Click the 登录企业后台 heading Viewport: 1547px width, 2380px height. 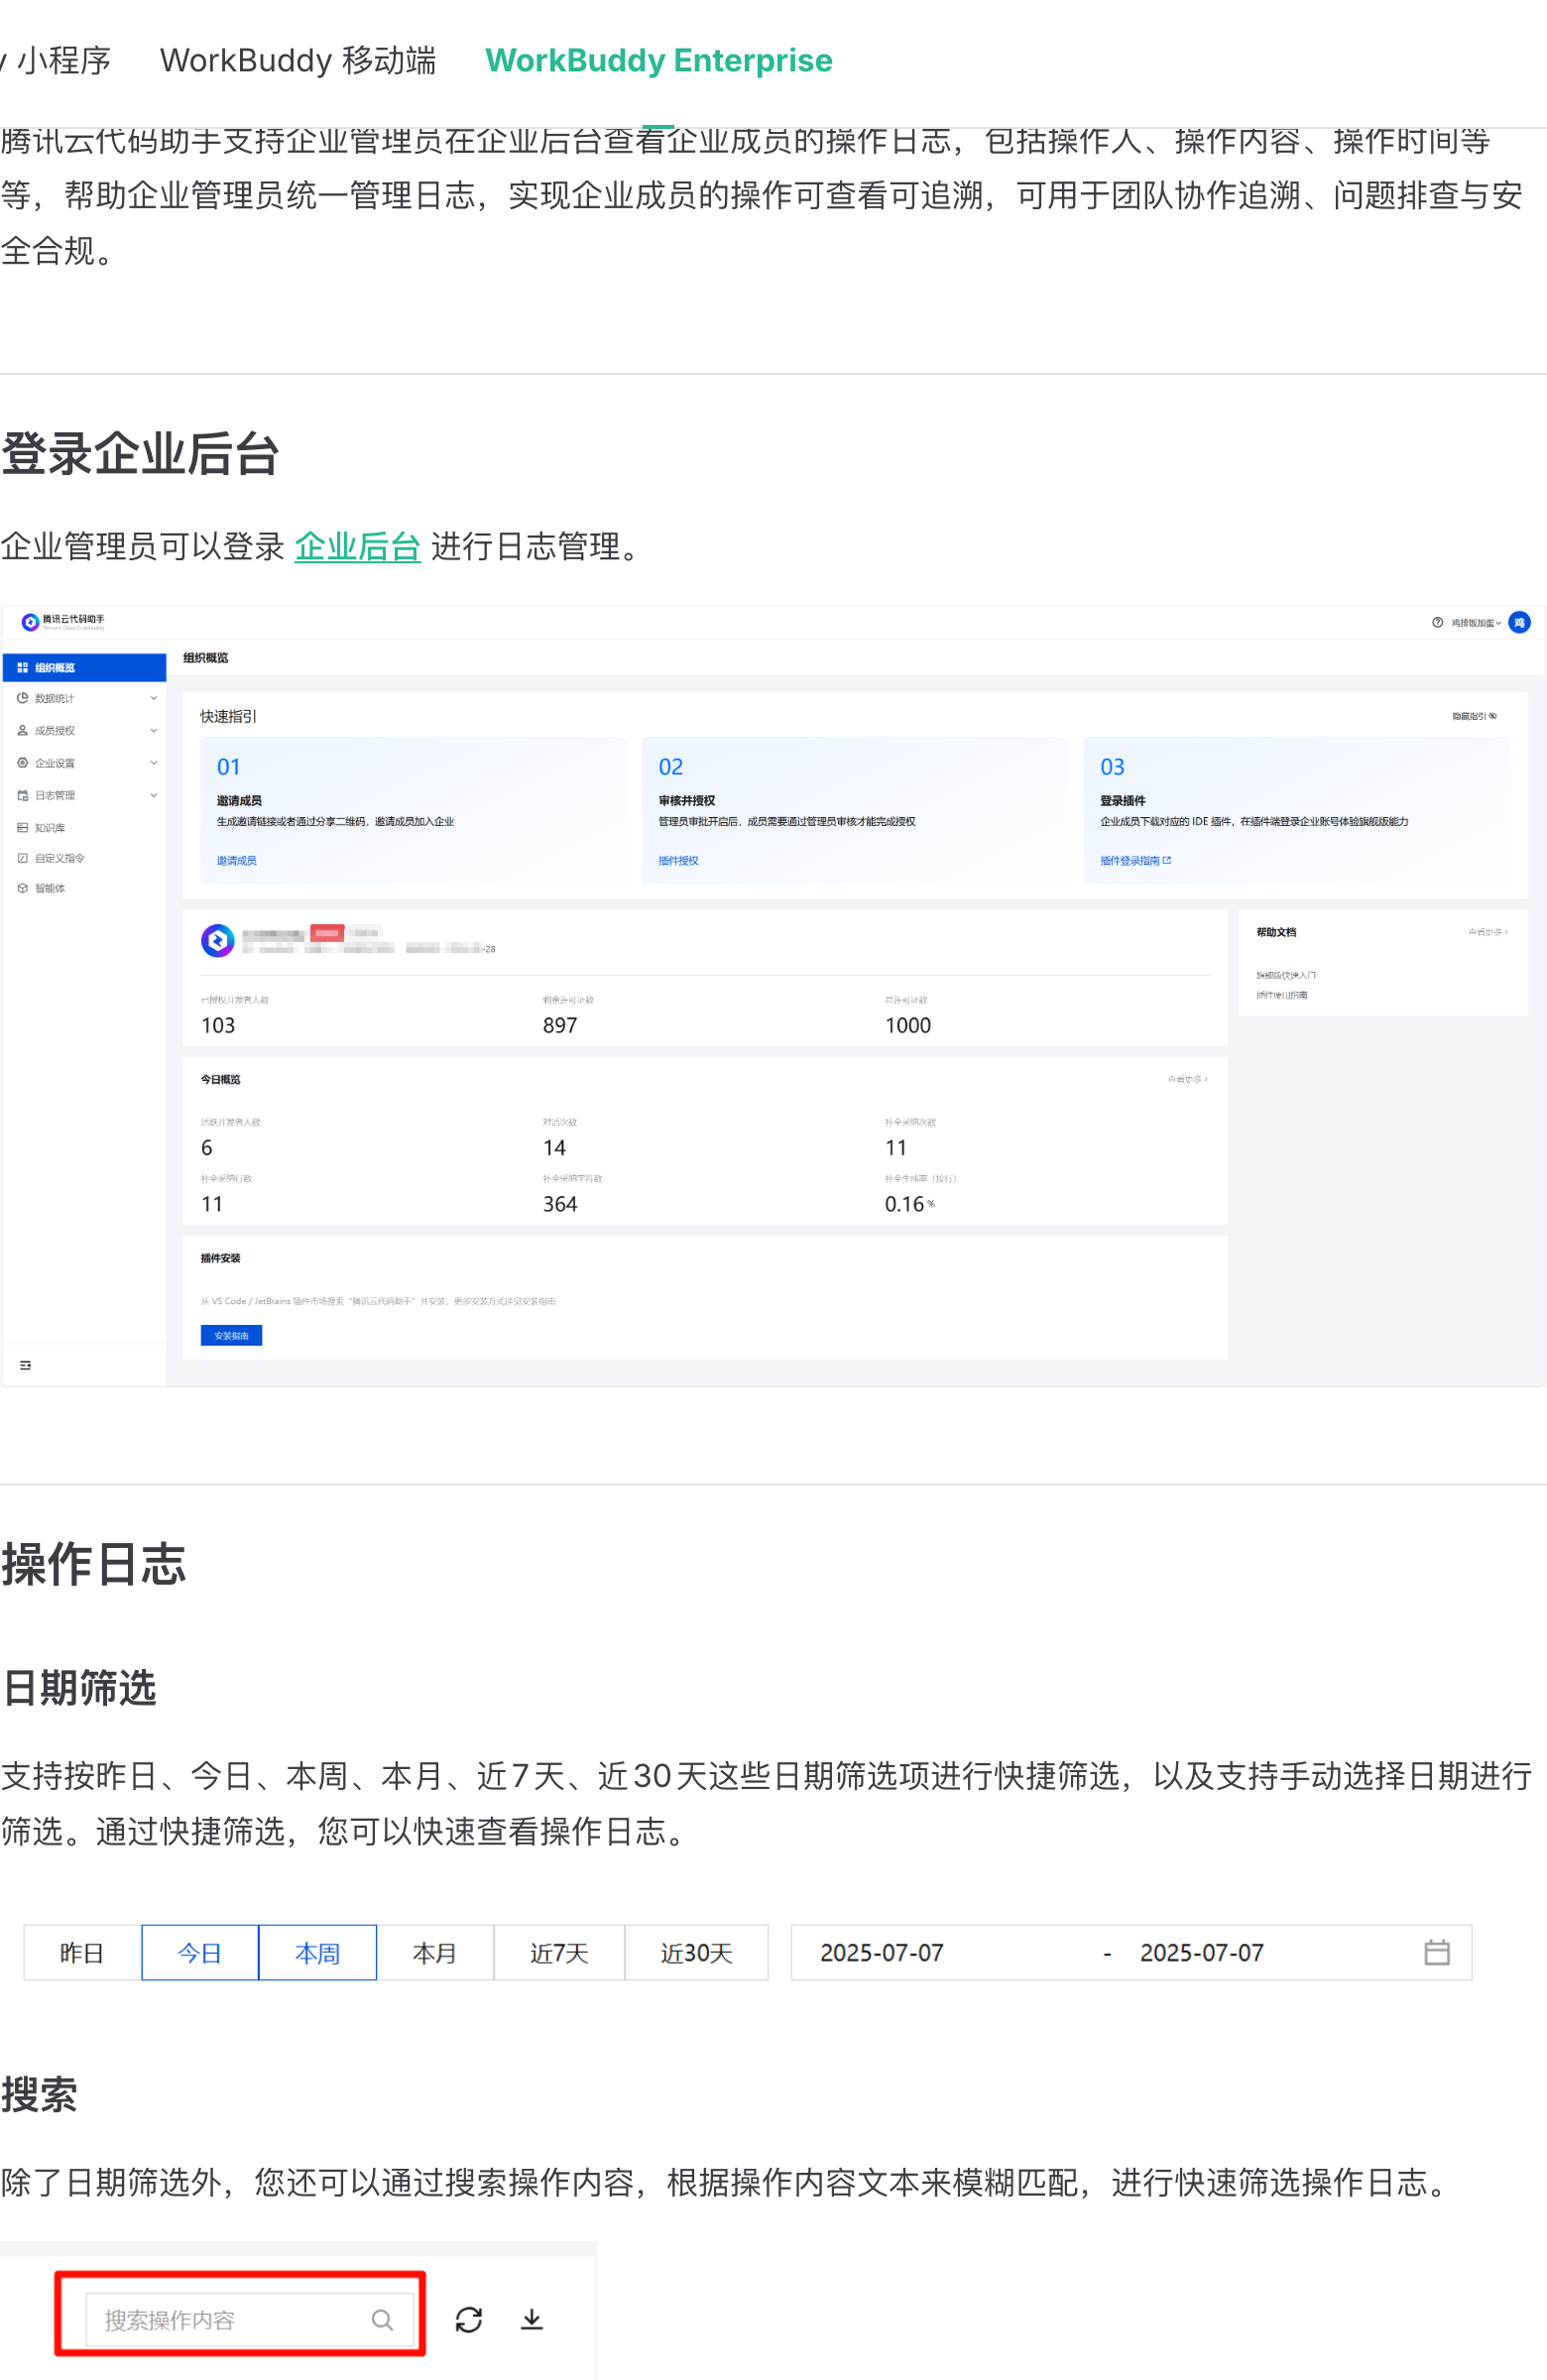point(140,453)
